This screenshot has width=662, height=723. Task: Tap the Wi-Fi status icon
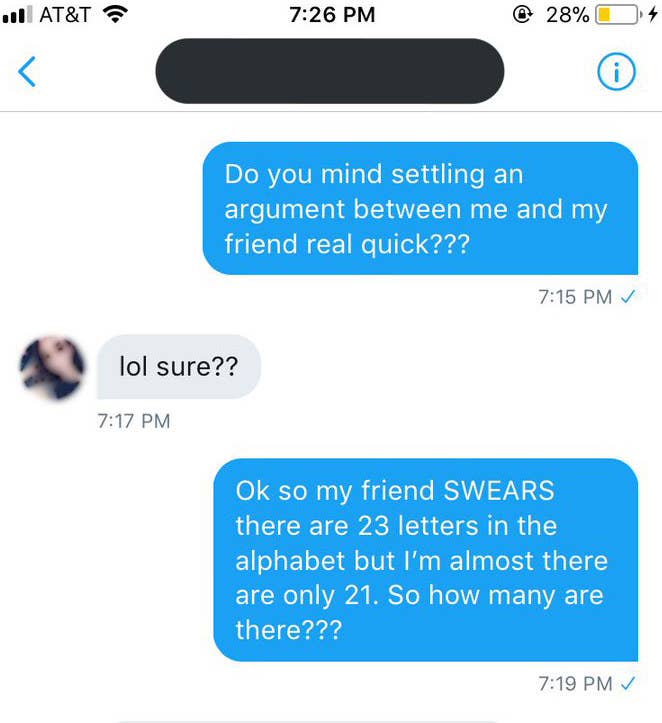click(115, 14)
